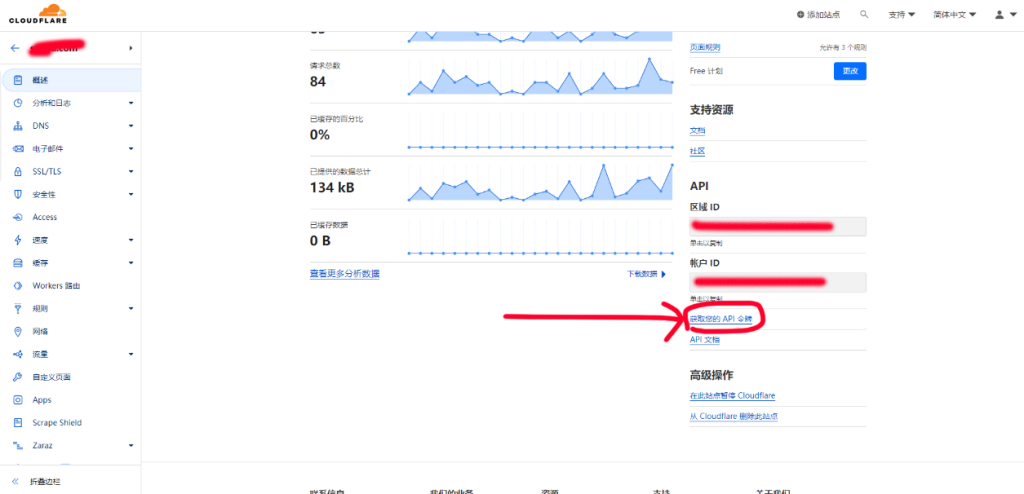The width and height of the screenshot is (1024, 494).
Task: Open the 网络 menu label
Action: coord(40,331)
